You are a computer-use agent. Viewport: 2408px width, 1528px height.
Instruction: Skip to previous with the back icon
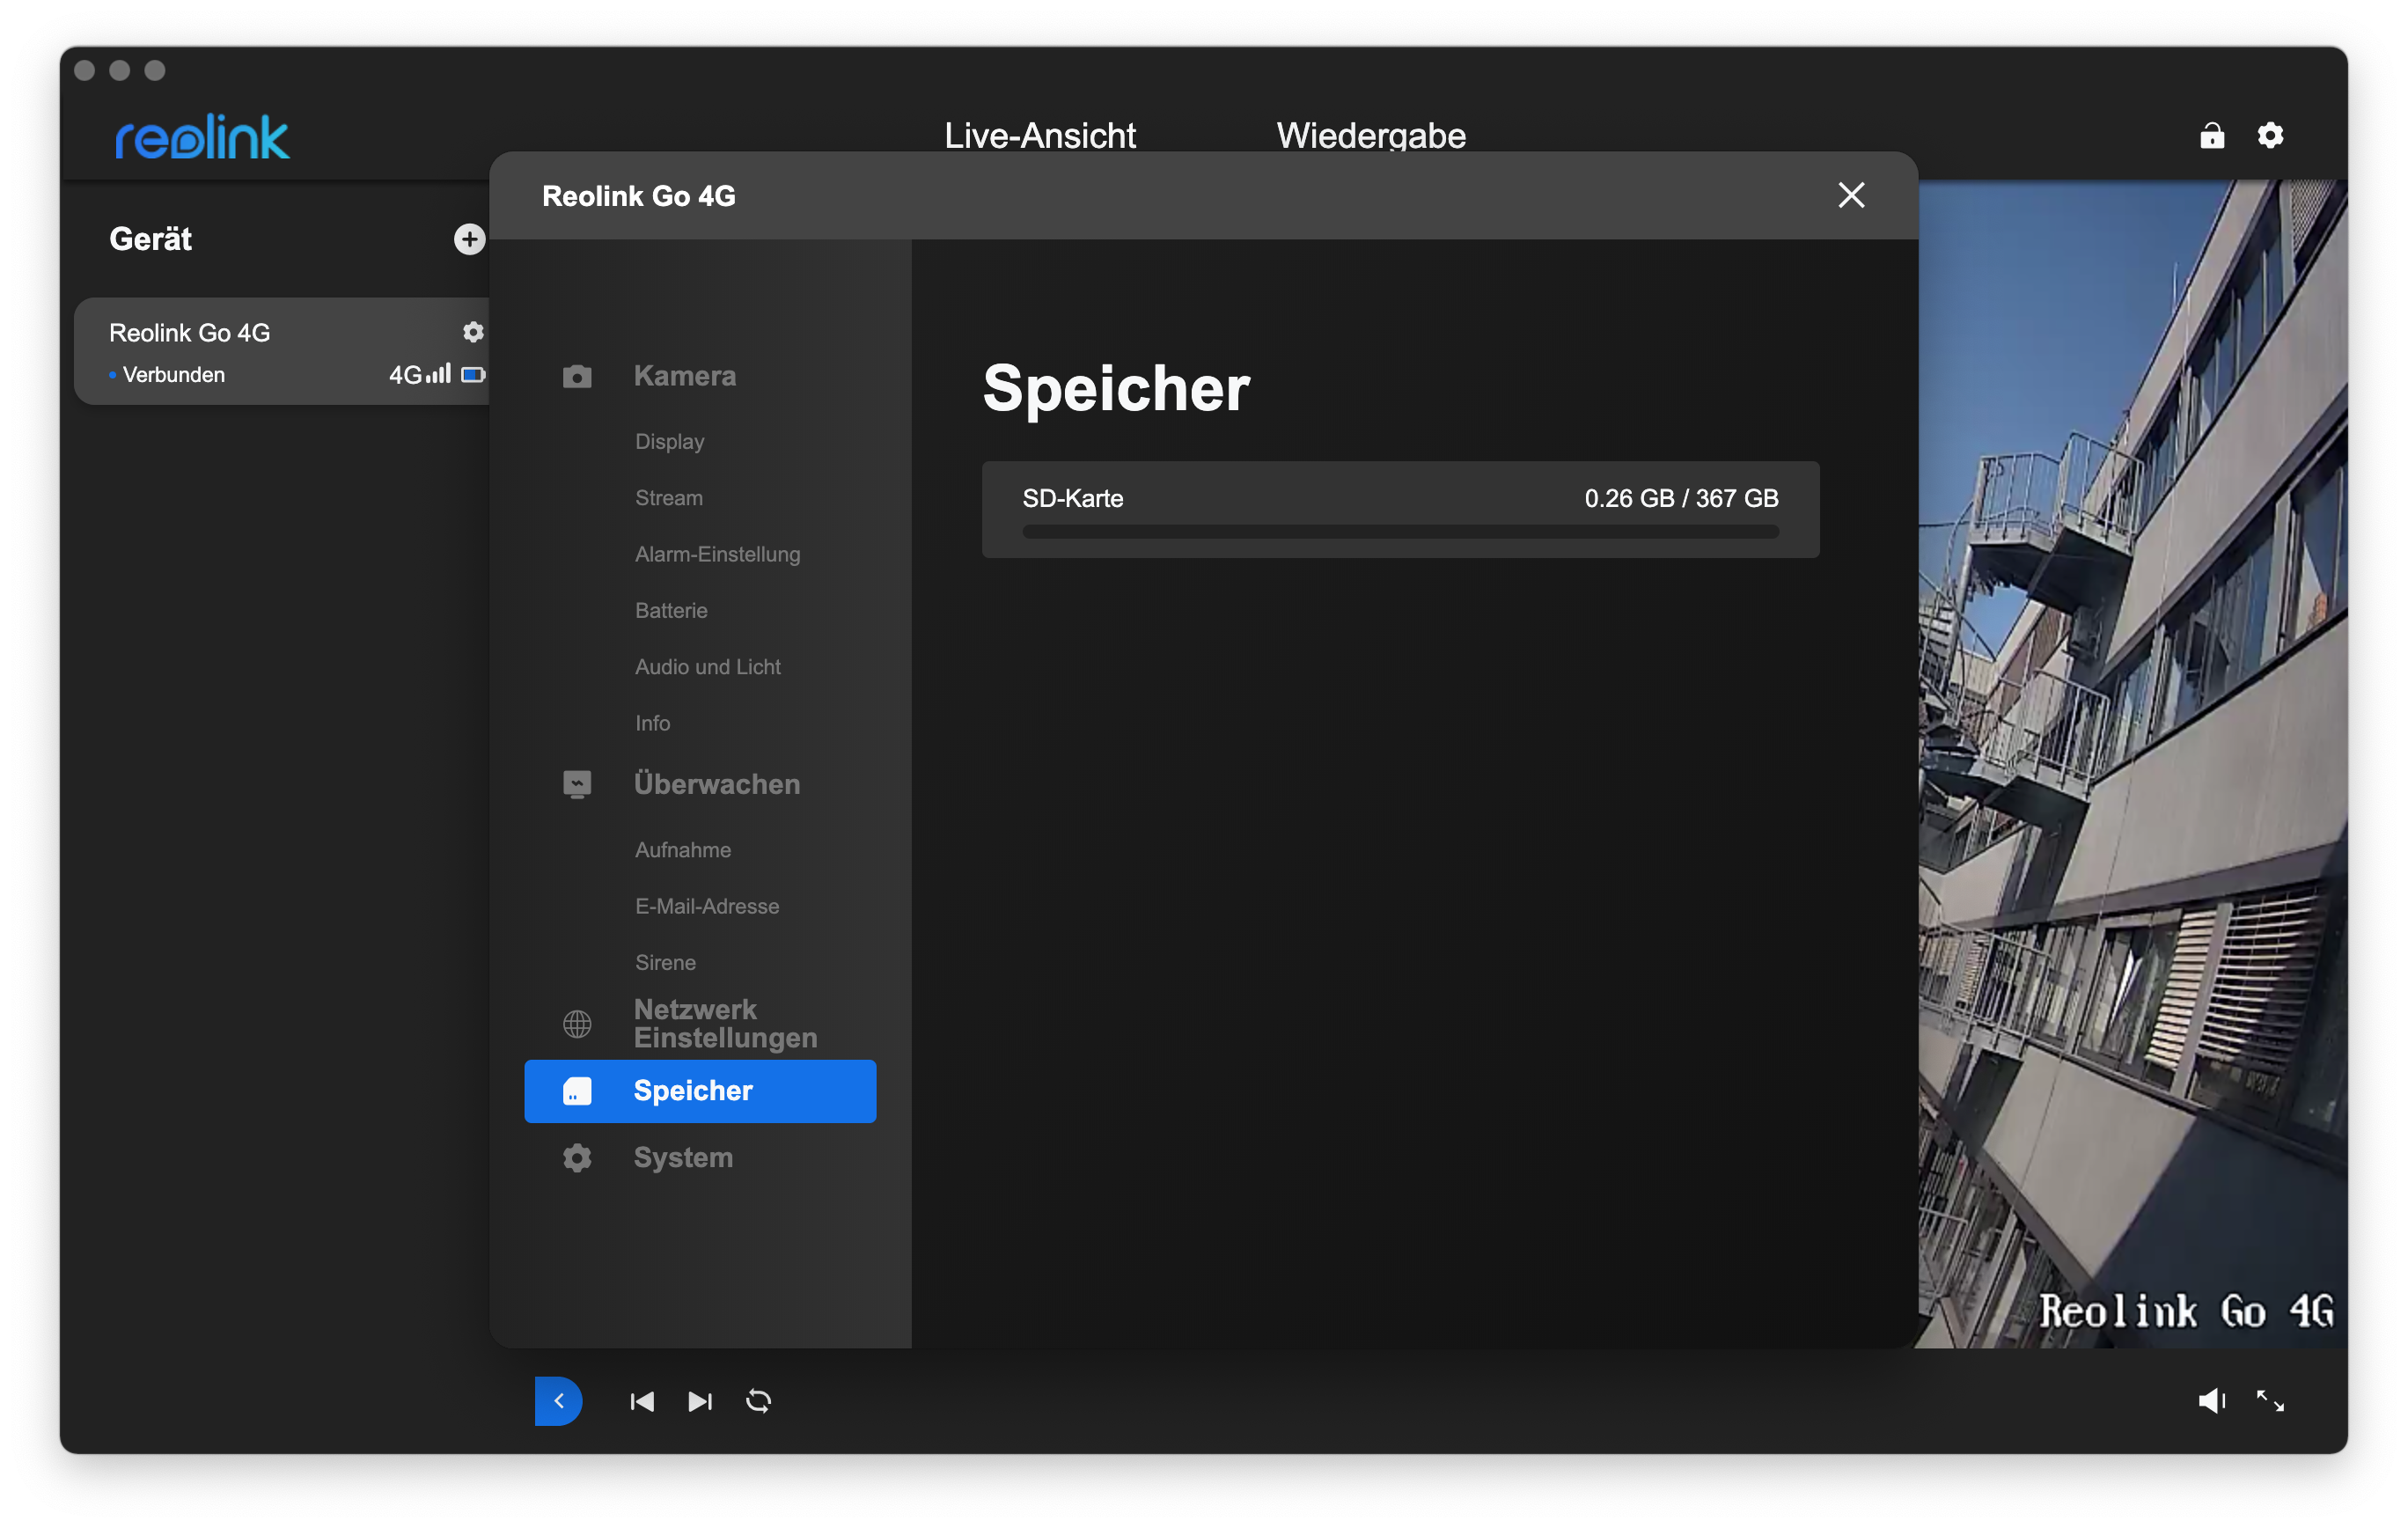(642, 1401)
